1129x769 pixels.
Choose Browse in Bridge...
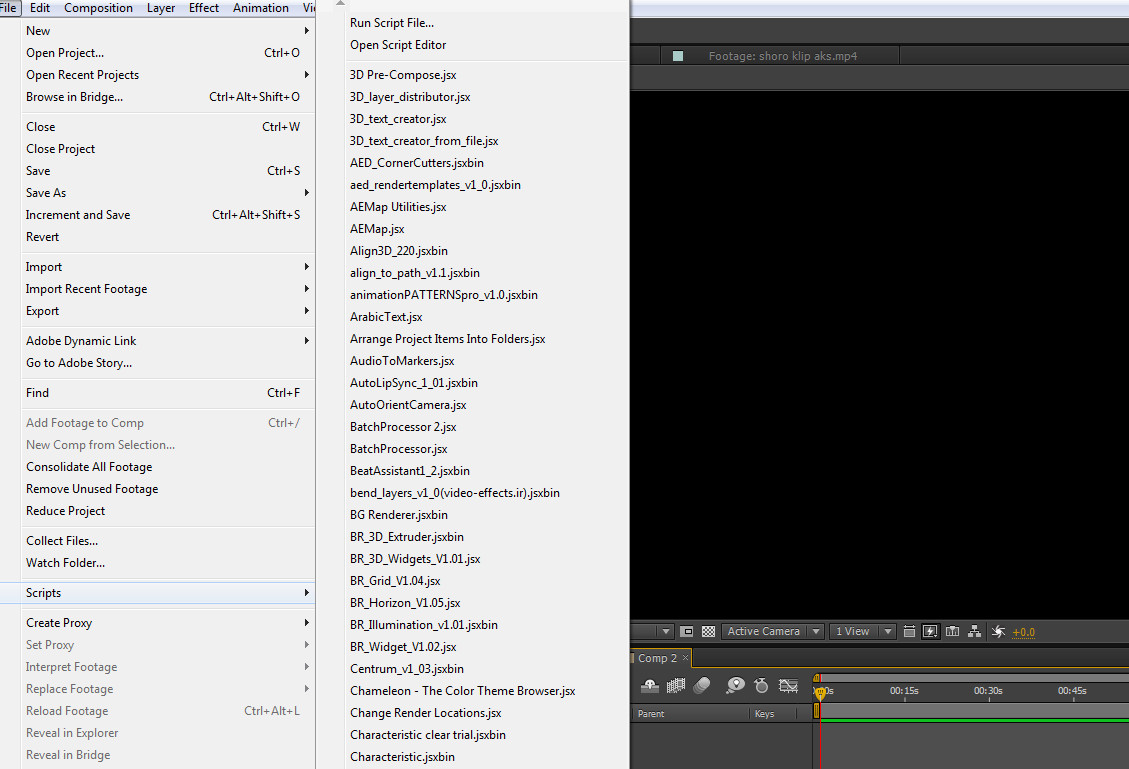click(168, 97)
